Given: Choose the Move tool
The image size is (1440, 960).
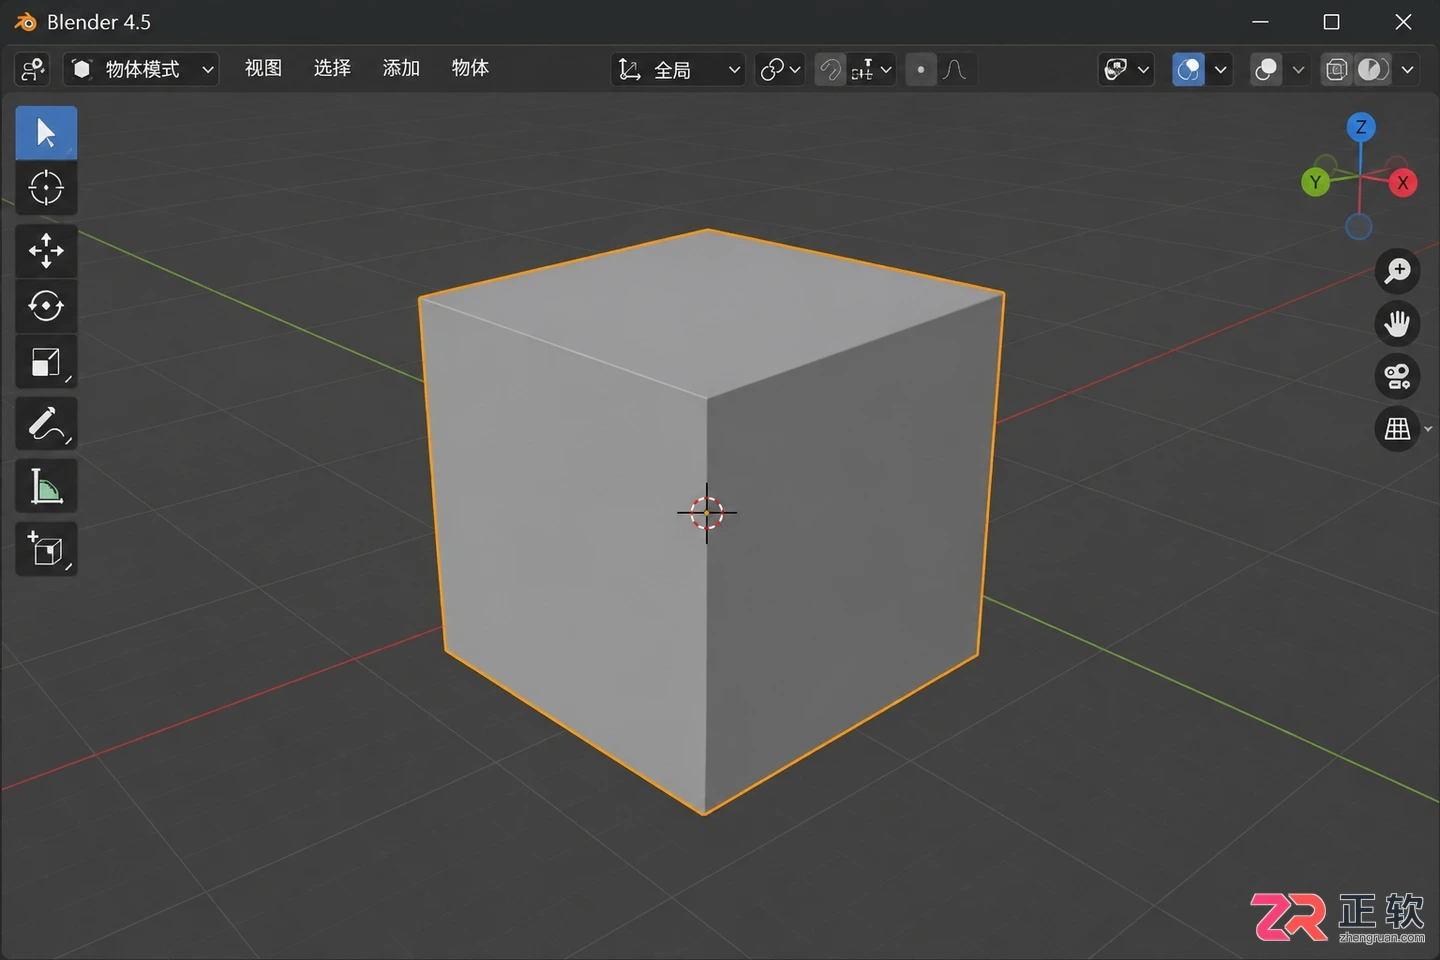Looking at the screenshot, I should point(46,250).
